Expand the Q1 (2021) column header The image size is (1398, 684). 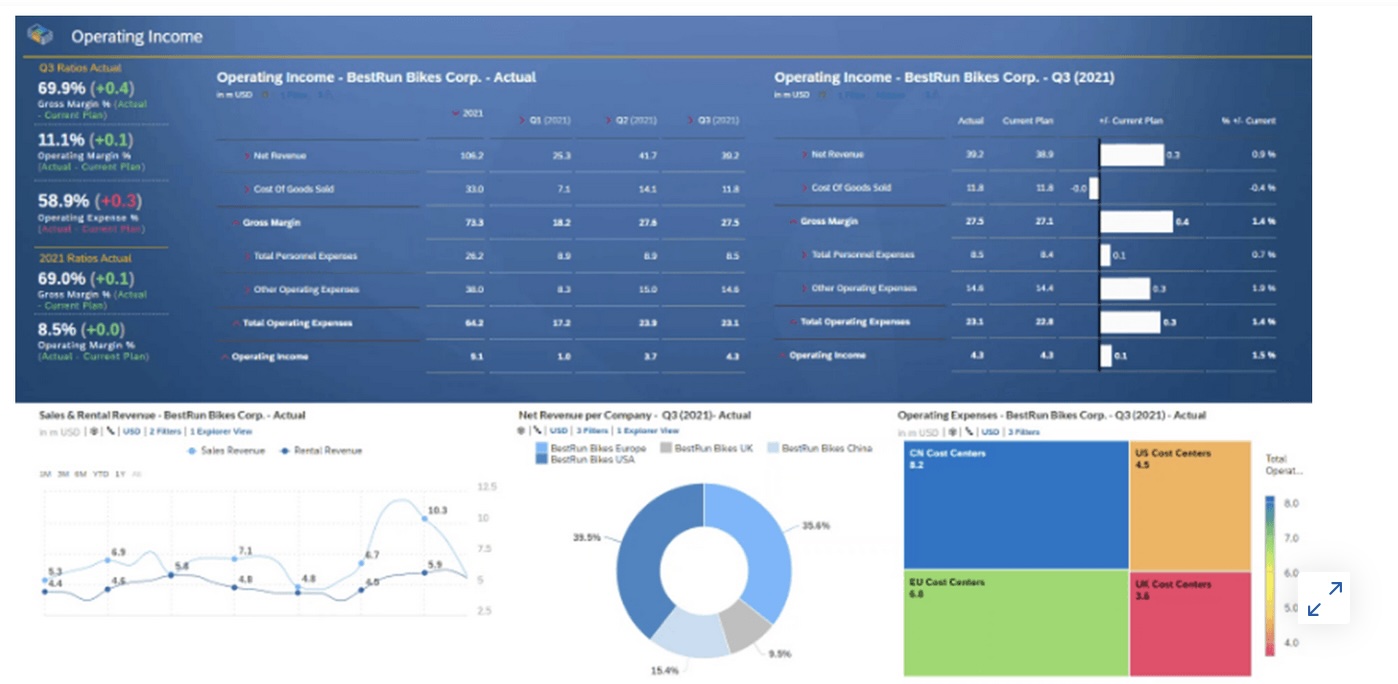coord(522,121)
